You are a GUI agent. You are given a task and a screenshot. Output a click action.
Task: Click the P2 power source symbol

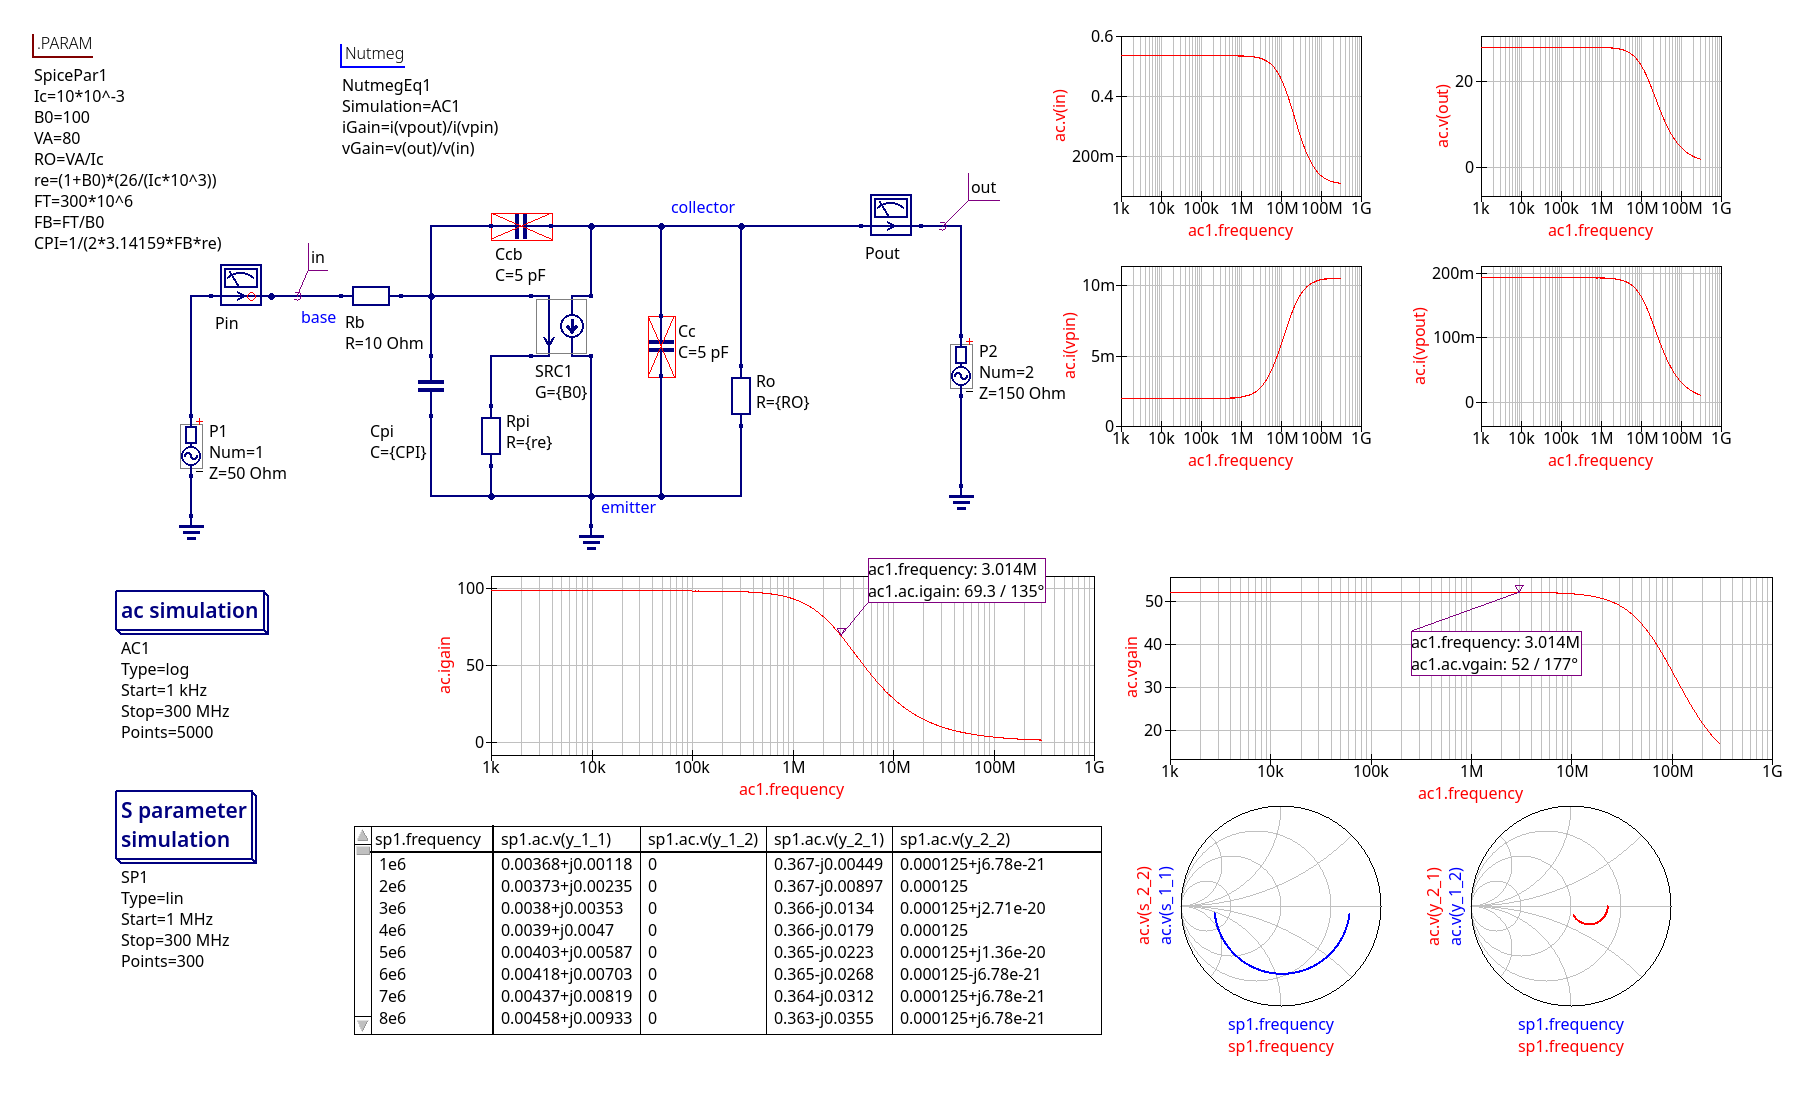coord(961,367)
